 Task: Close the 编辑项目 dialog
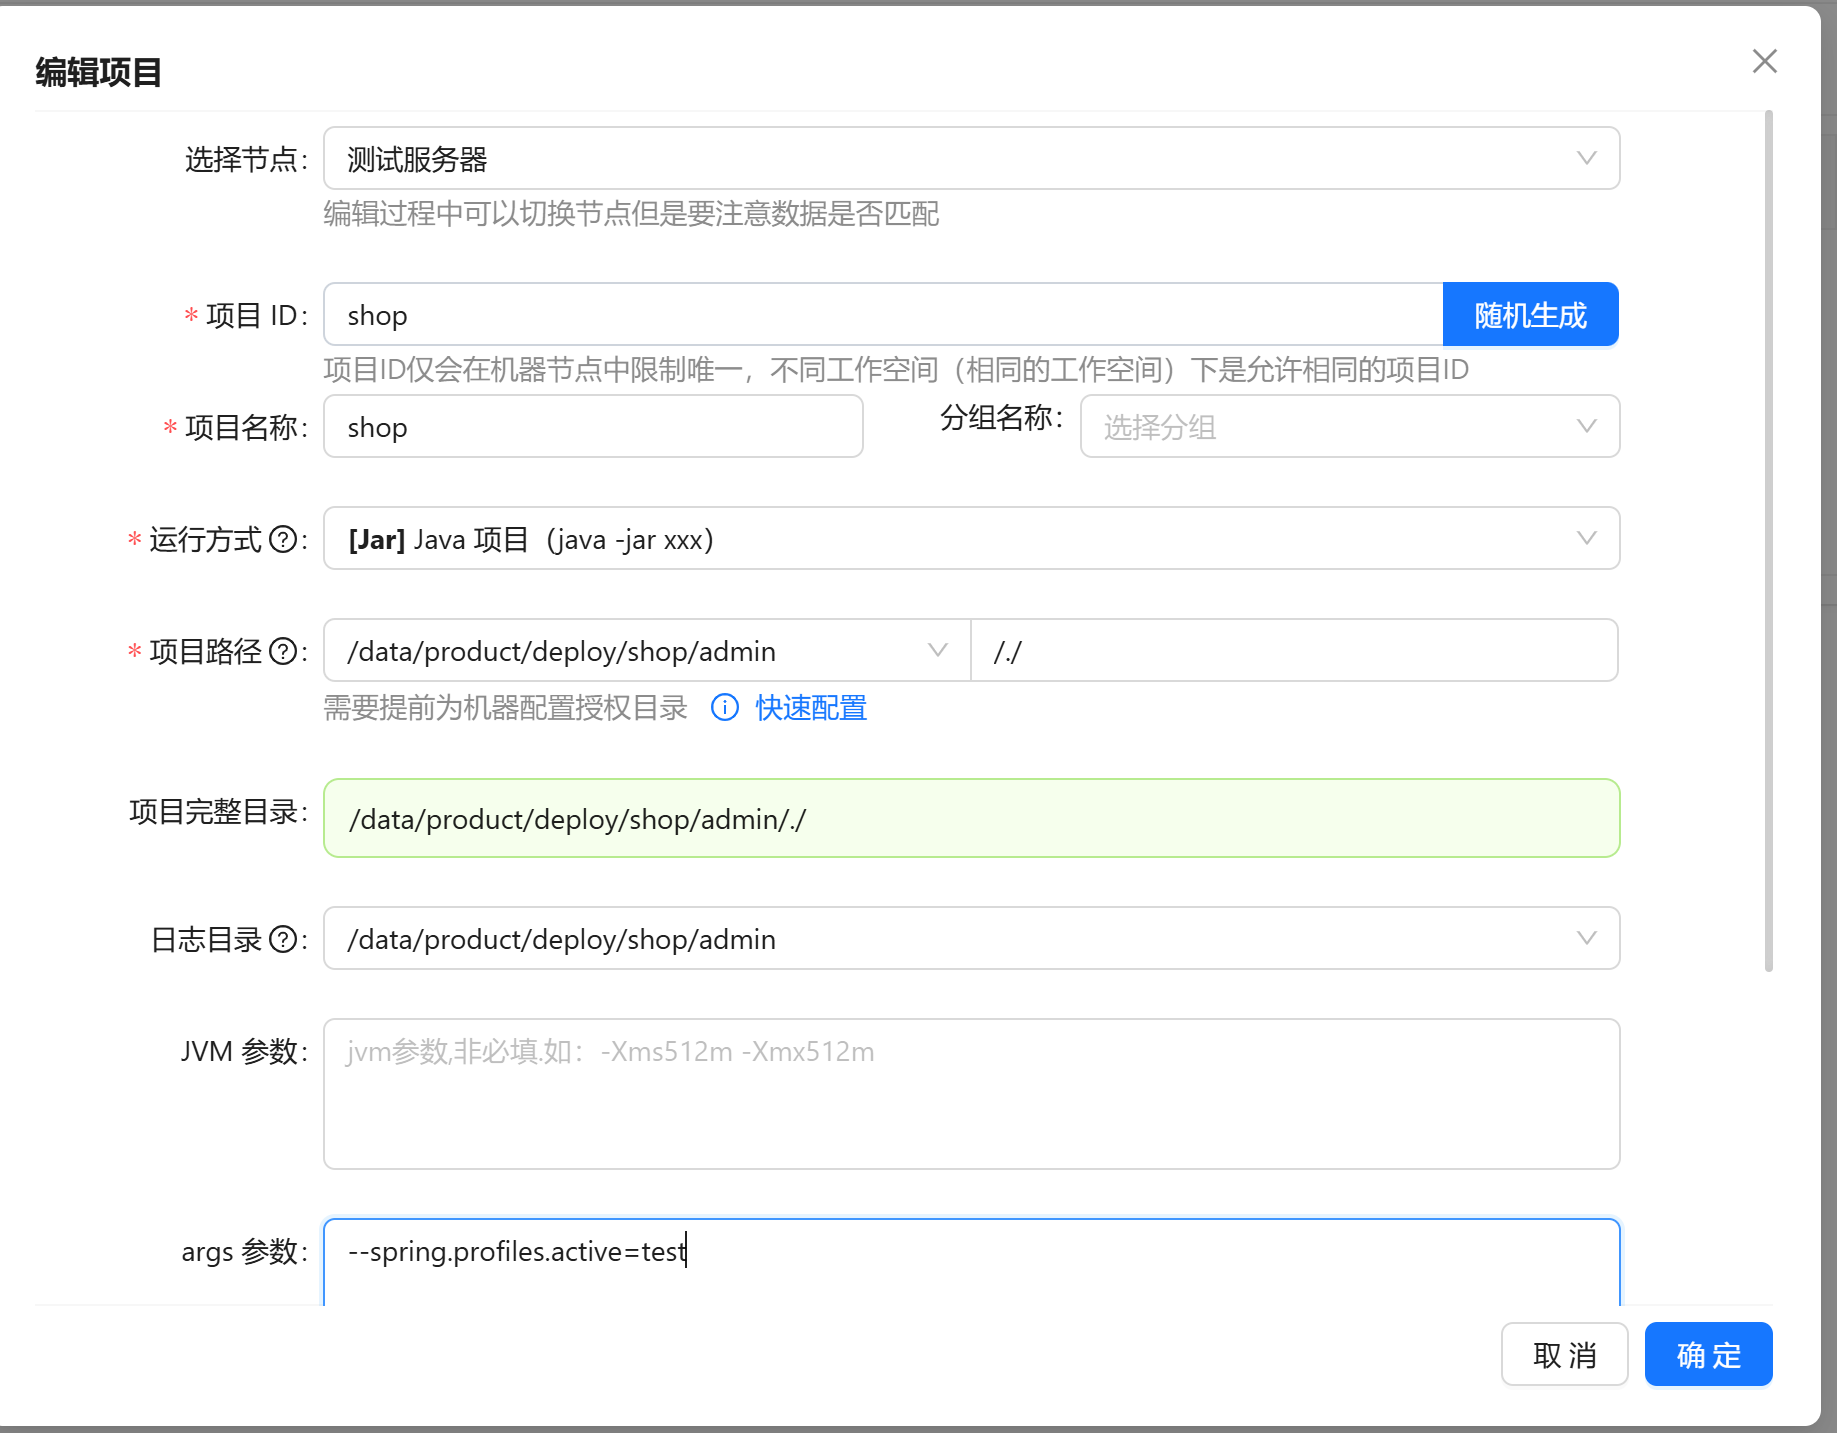1764,61
